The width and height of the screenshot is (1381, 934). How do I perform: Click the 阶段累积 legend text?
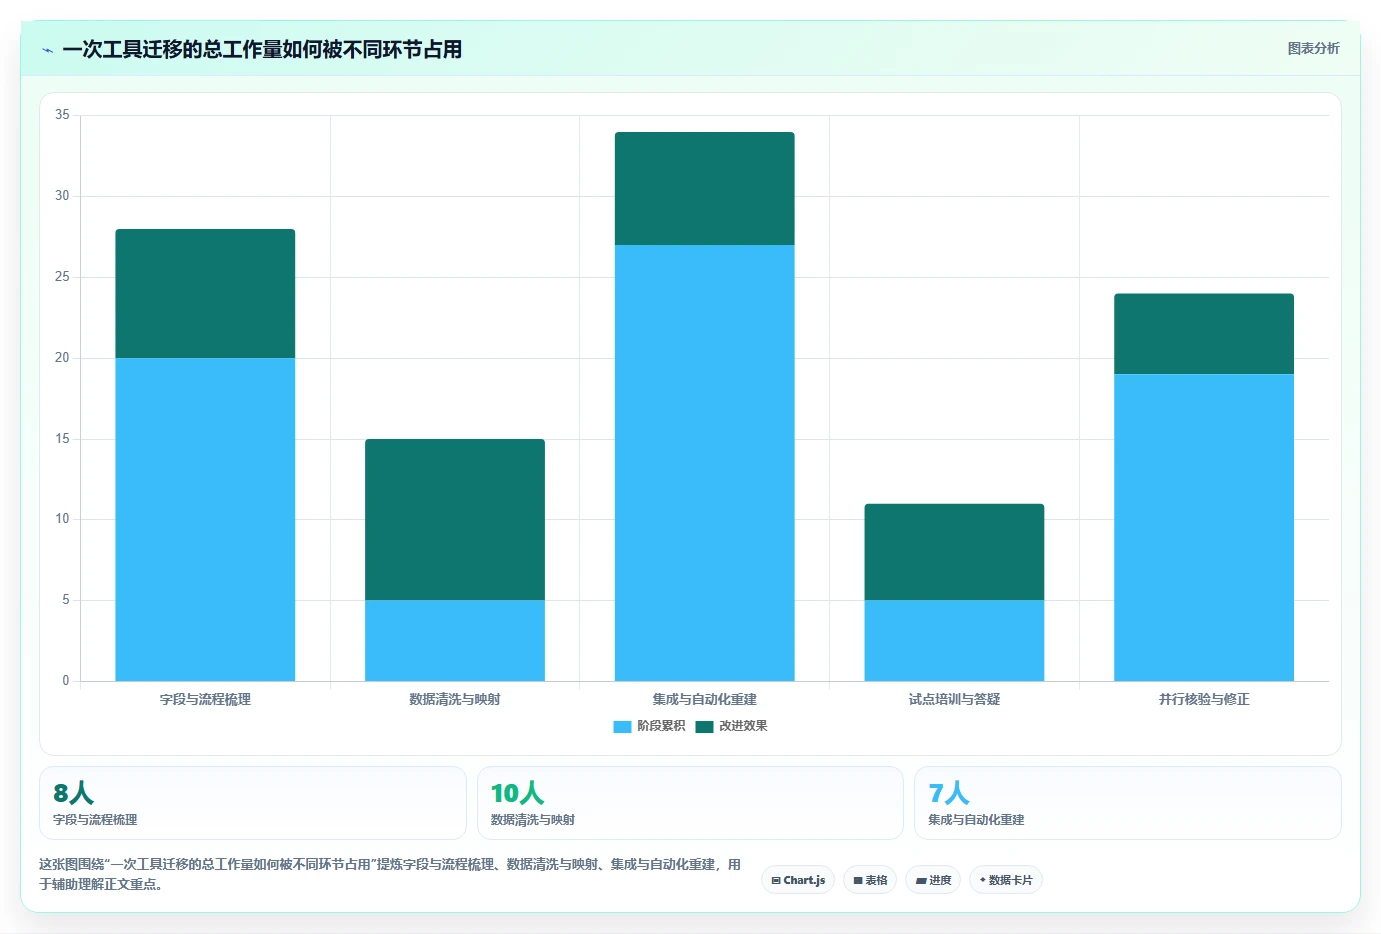(x=661, y=726)
